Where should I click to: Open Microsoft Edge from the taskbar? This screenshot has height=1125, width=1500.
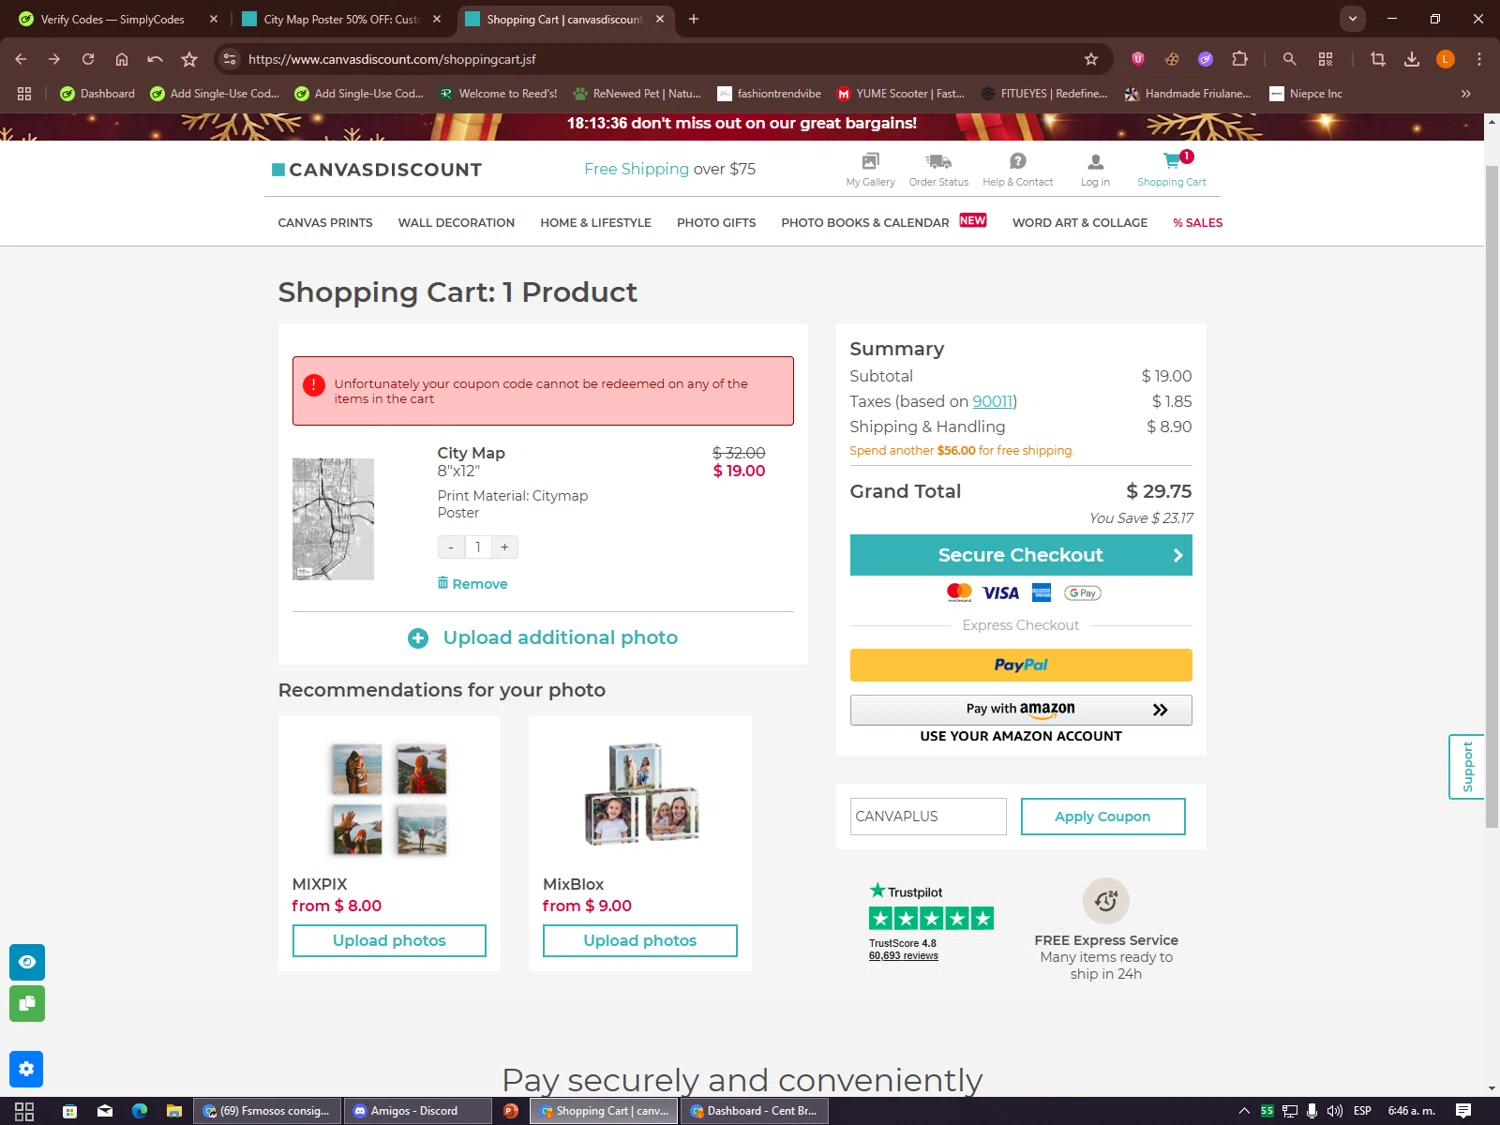tap(139, 1111)
